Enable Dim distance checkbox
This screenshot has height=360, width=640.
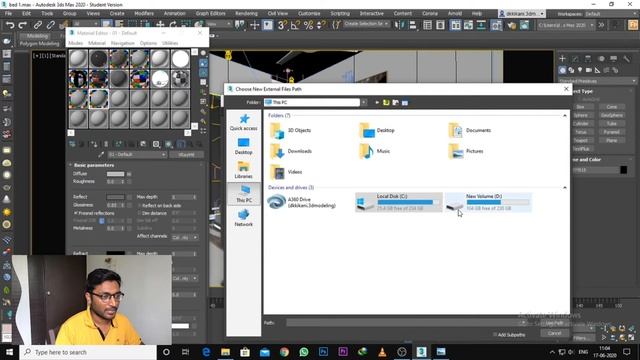(x=139, y=213)
